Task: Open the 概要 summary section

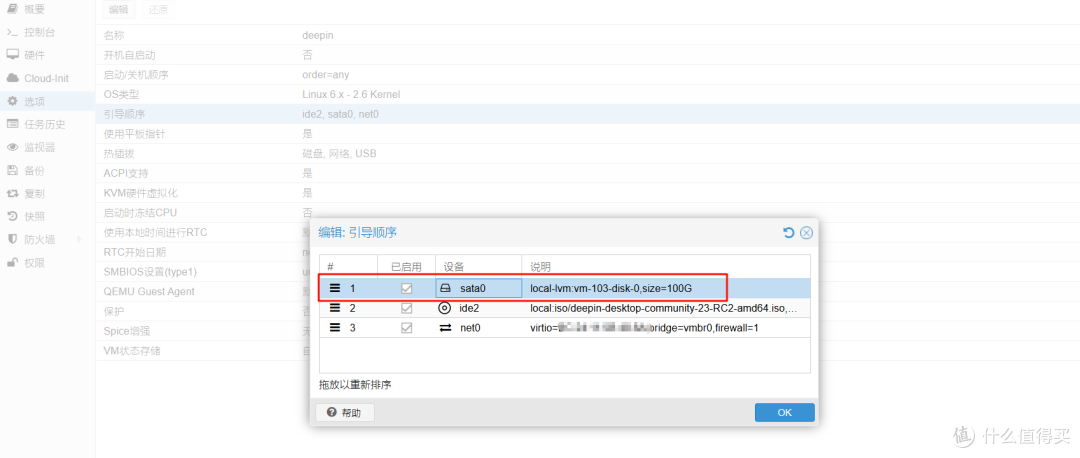Action: 48,10
